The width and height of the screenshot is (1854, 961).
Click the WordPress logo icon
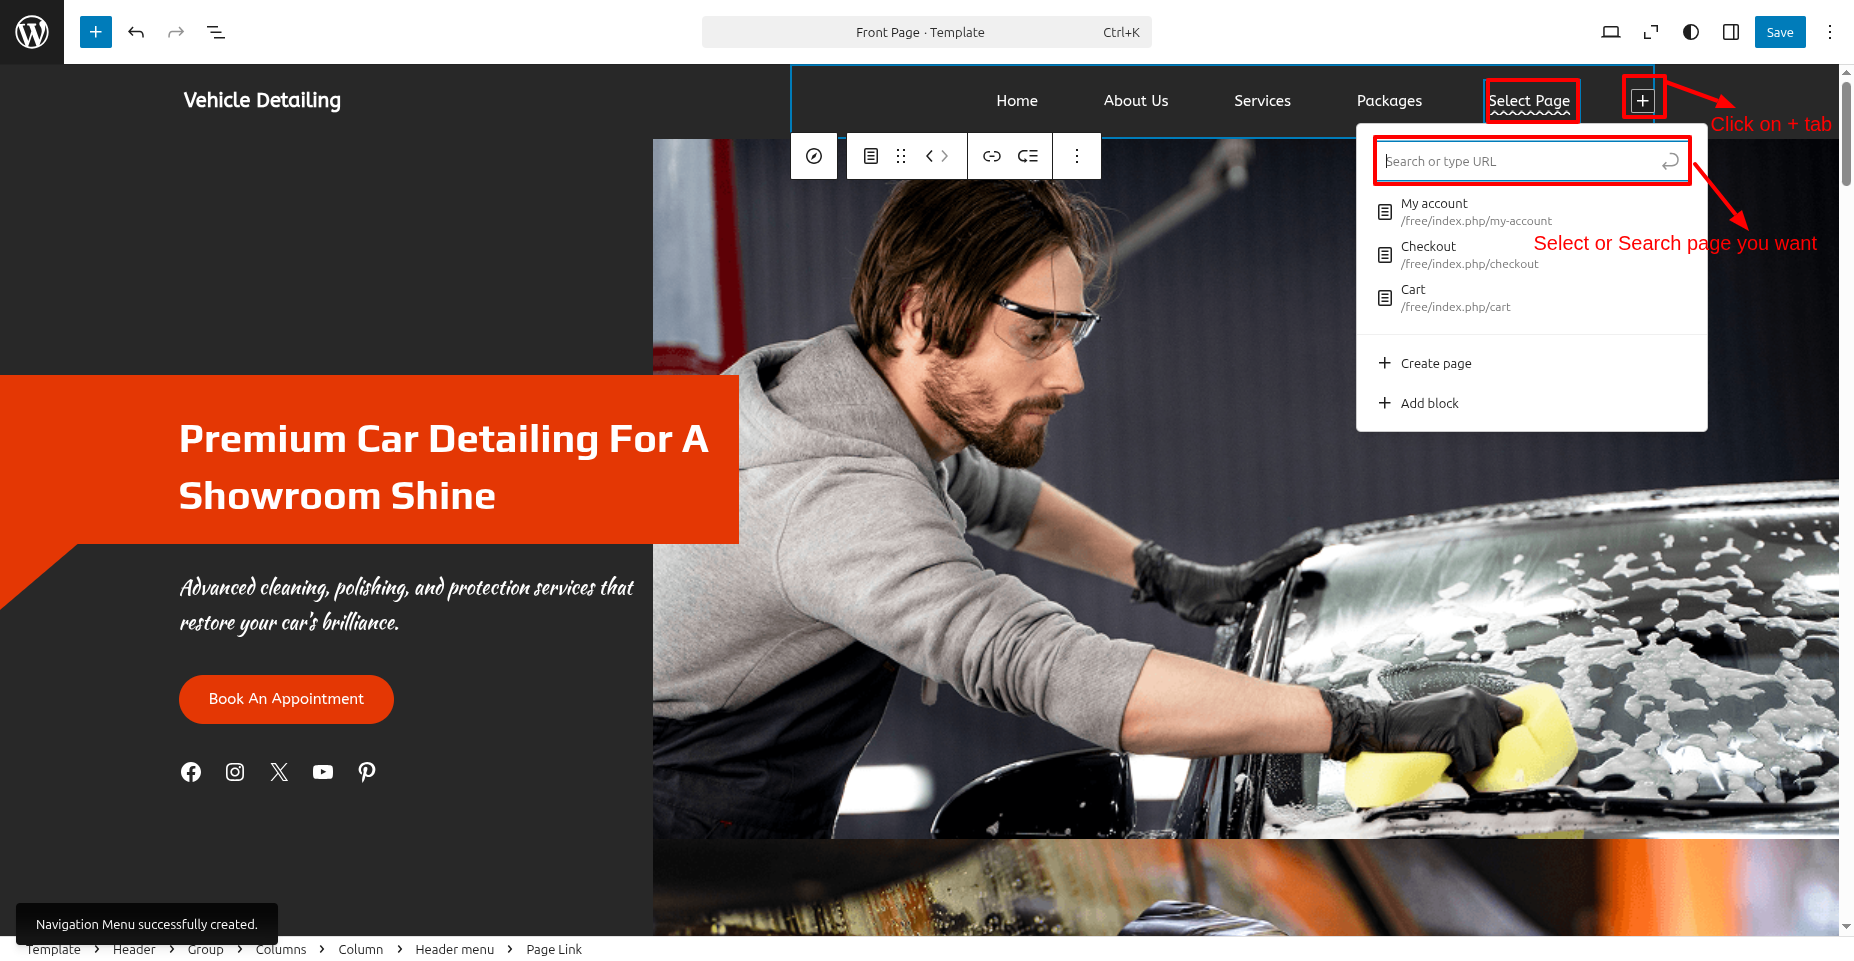(x=32, y=32)
